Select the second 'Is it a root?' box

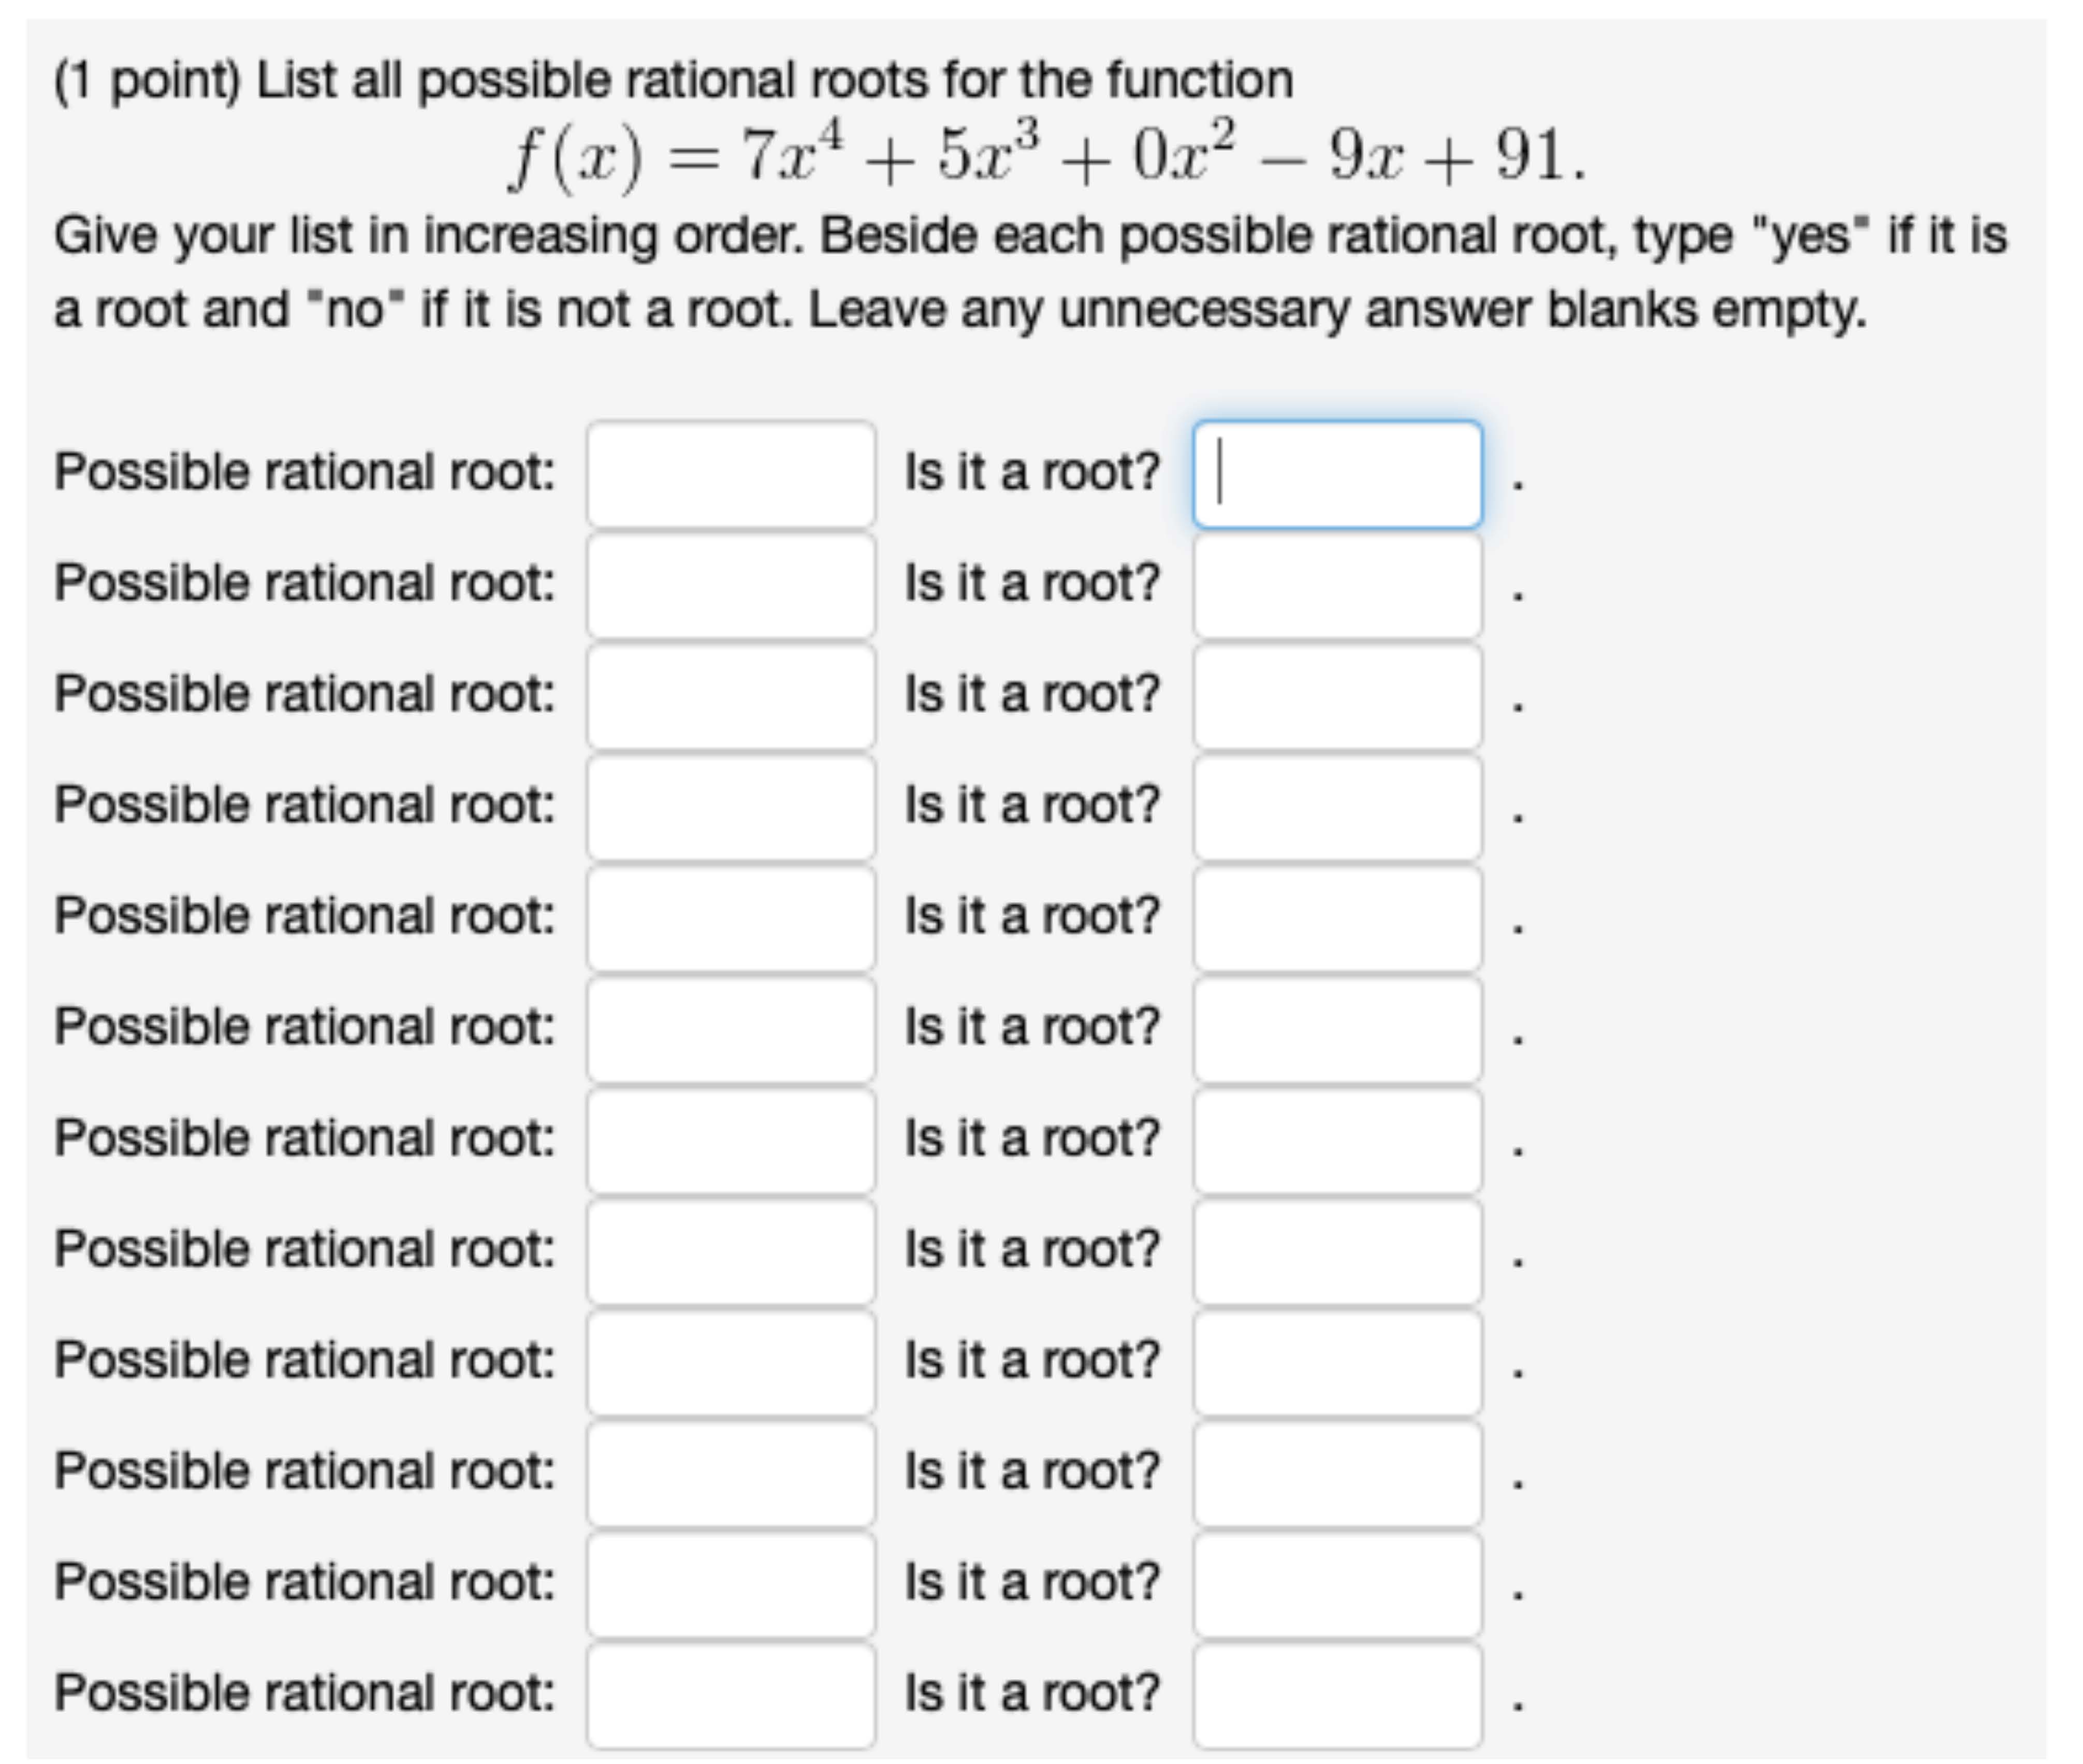1337,585
